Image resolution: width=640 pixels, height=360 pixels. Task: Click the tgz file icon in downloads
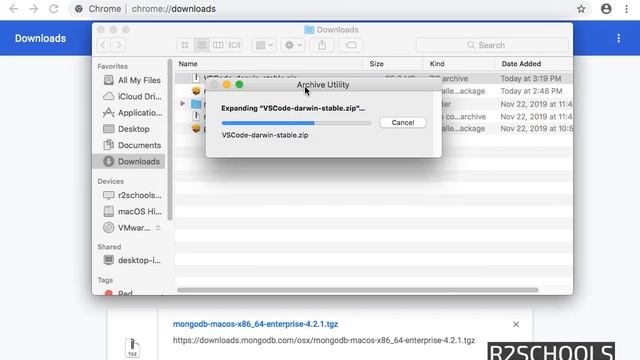pos(132,348)
